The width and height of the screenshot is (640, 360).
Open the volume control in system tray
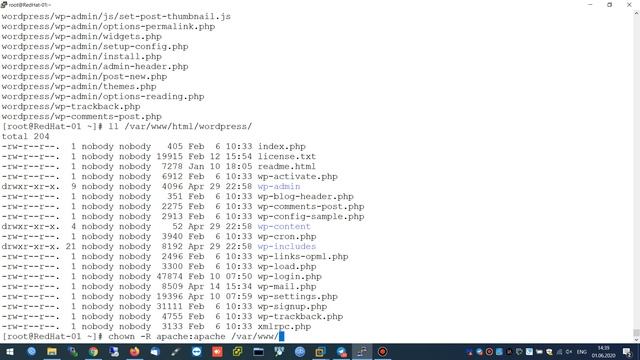[x=569, y=351]
